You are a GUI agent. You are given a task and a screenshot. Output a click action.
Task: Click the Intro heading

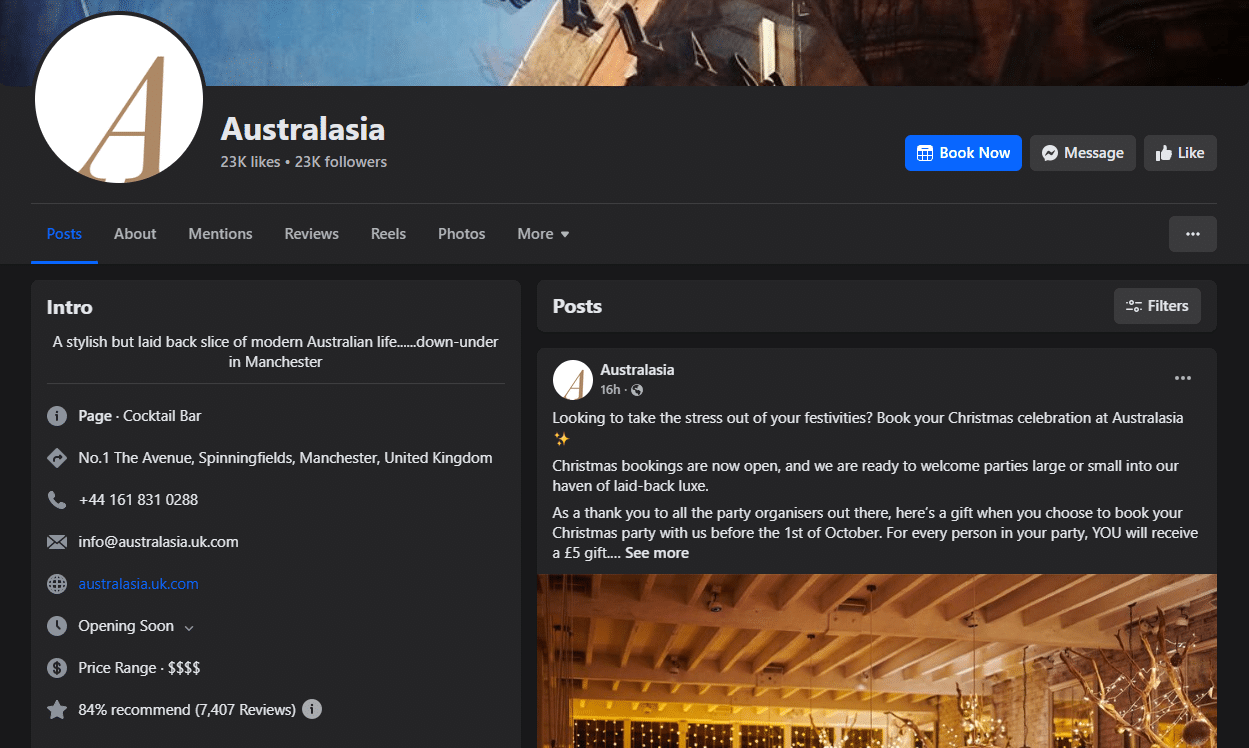[70, 308]
